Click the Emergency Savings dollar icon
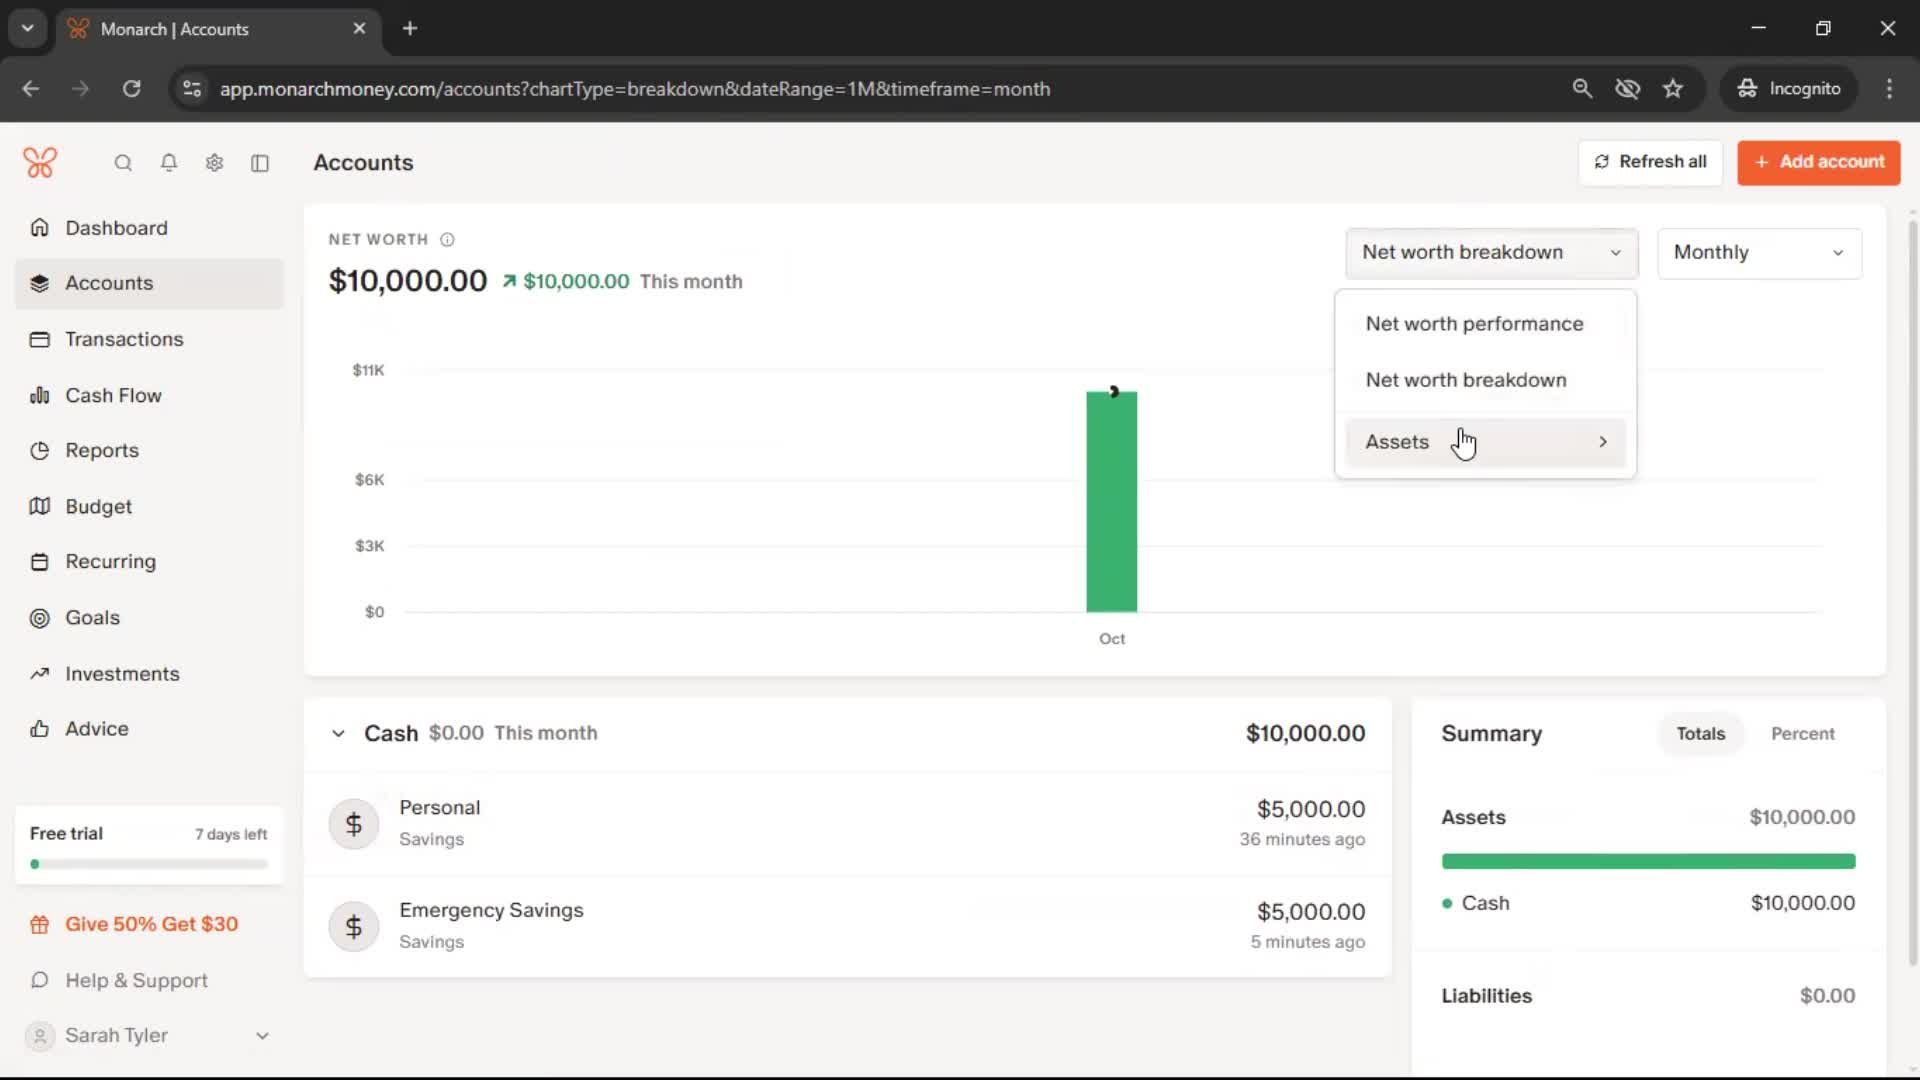The image size is (1920, 1080). pyautogui.click(x=354, y=927)
